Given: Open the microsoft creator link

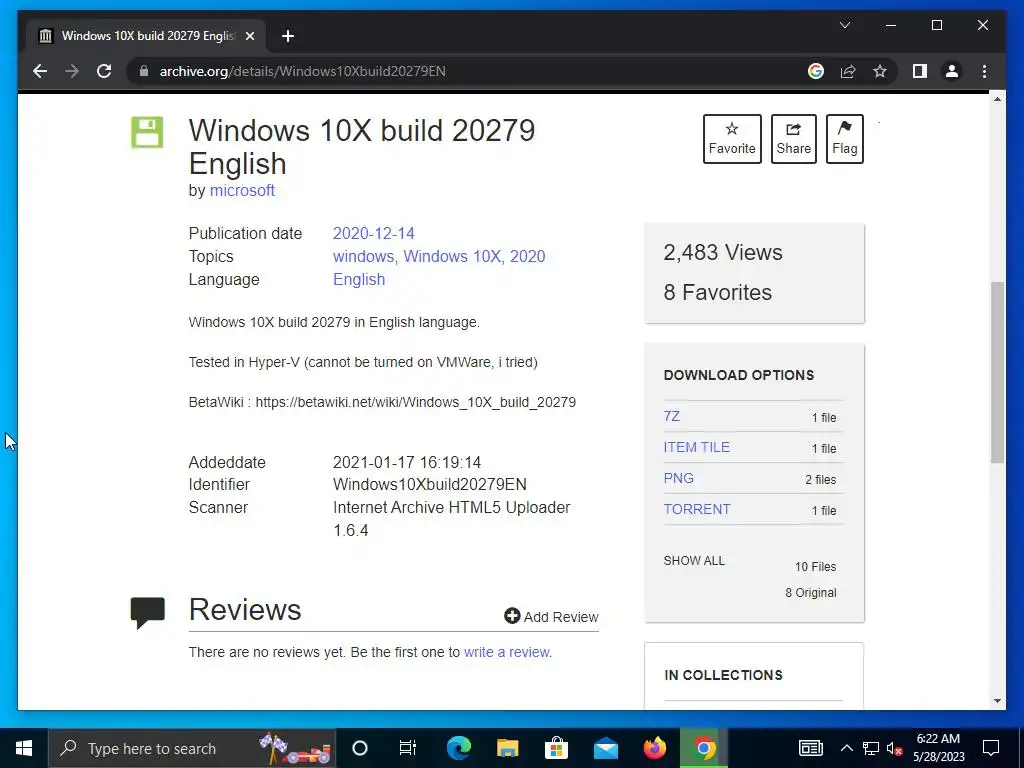Looking at the screenshot, I should coord(242,190).
